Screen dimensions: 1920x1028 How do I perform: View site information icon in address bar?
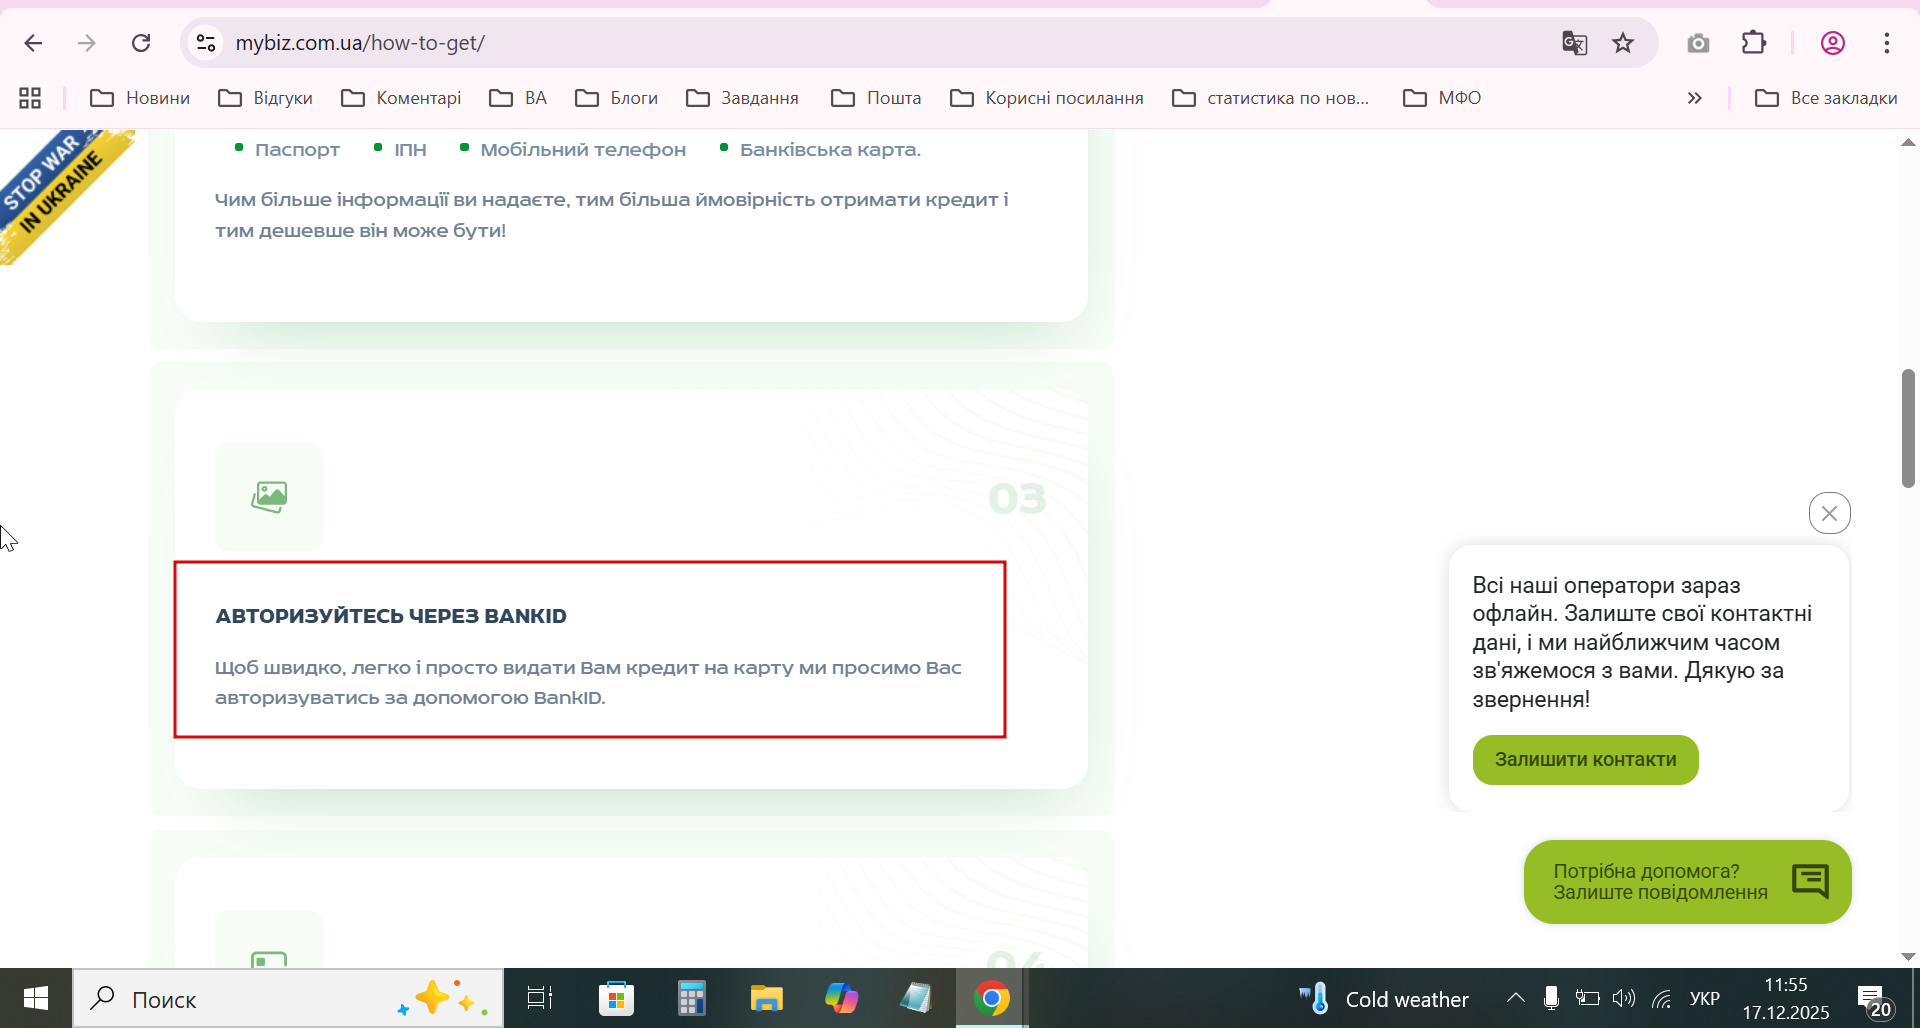206,43
